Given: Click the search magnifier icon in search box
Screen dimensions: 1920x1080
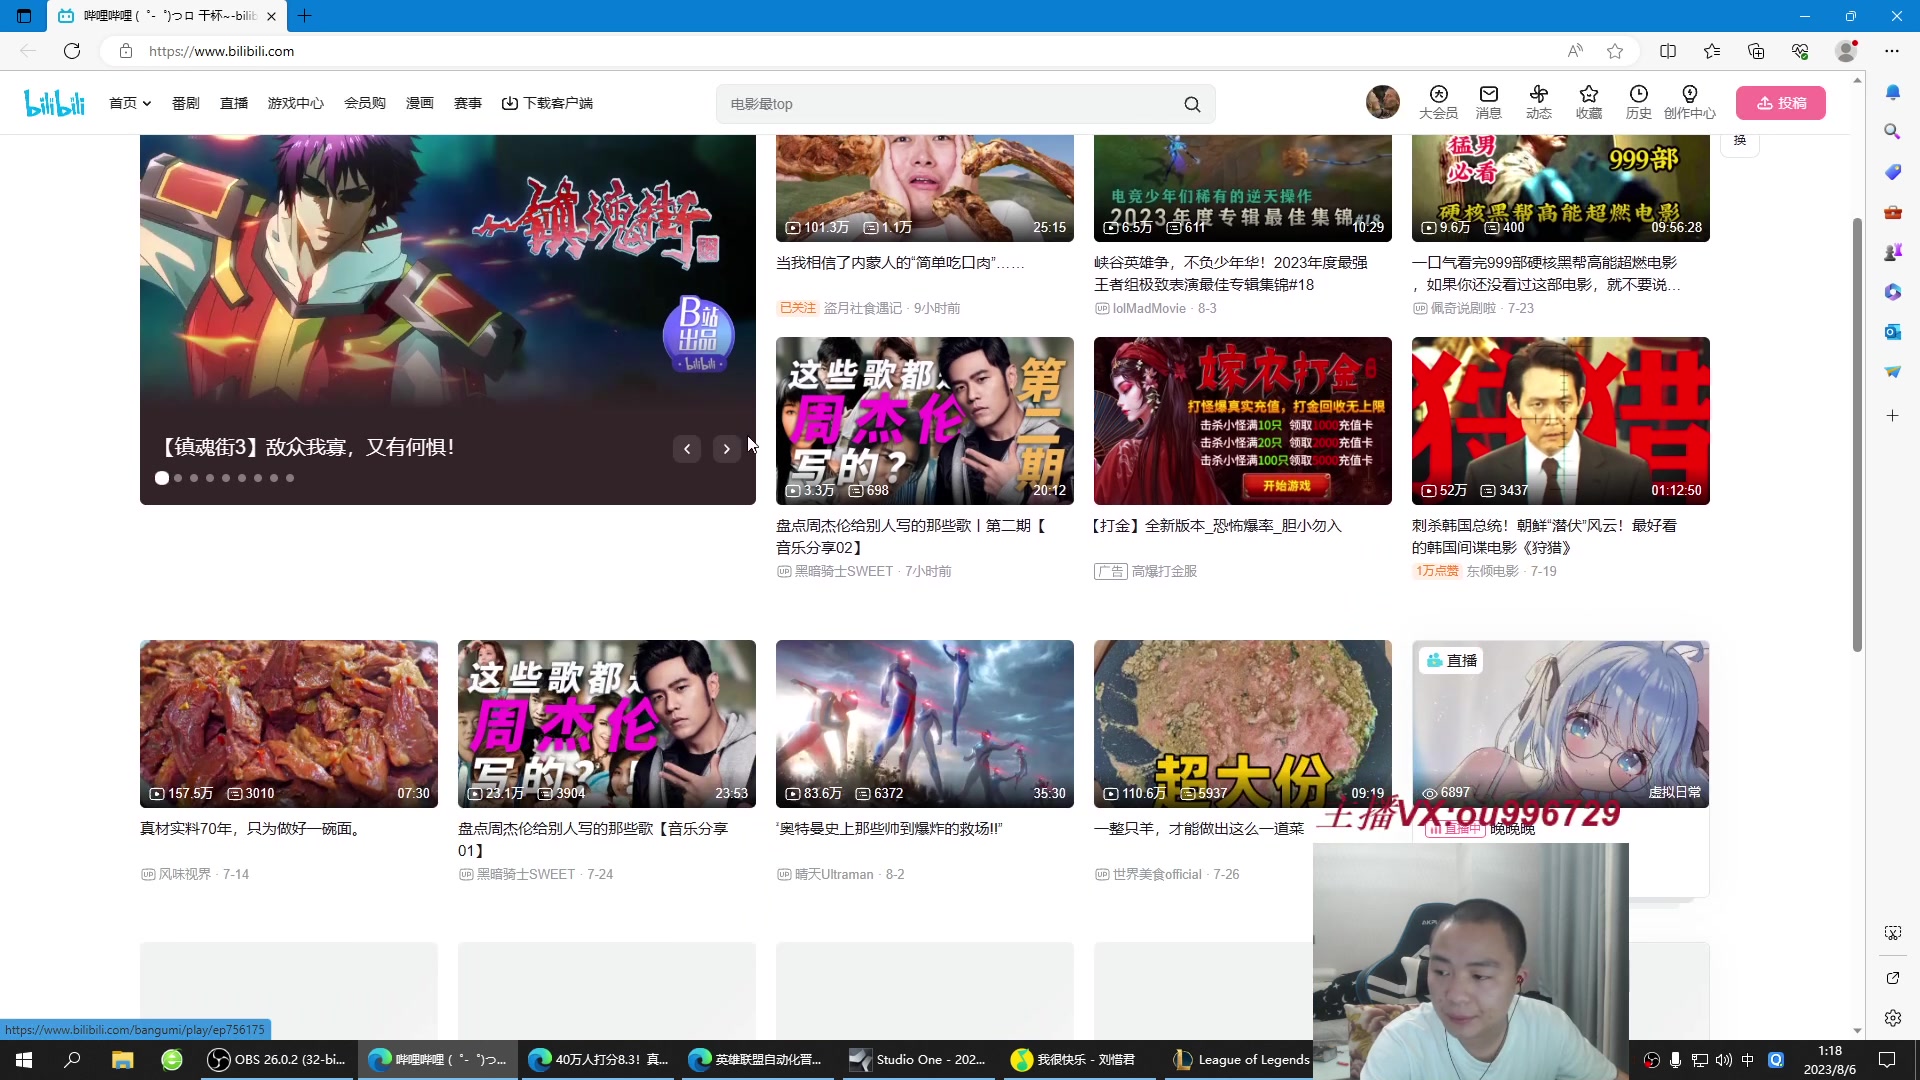Looking at the screenshot, I should [1192, 104].
